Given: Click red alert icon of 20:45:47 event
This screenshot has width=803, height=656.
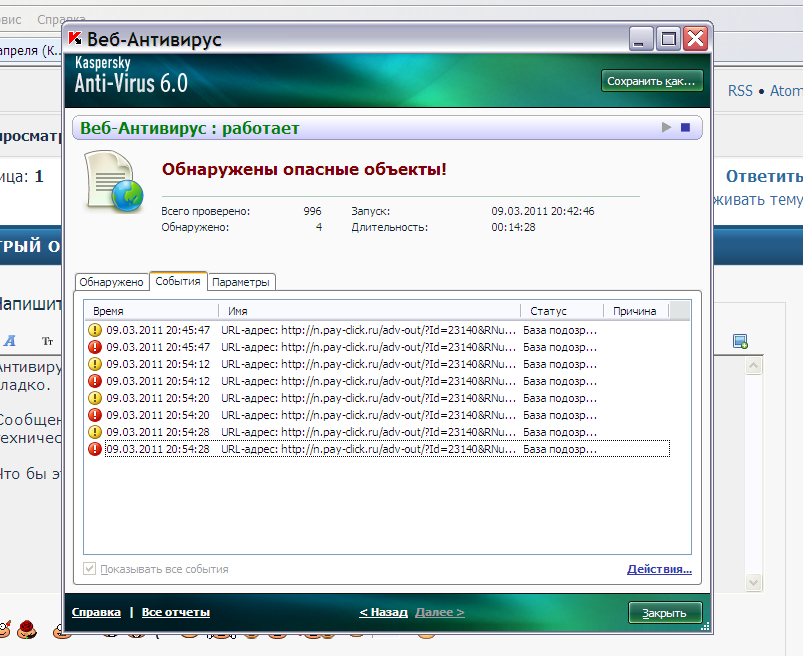Looking at the screenshot, I should [95, 347].
